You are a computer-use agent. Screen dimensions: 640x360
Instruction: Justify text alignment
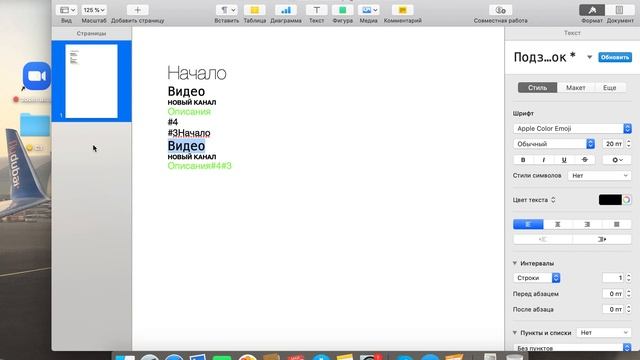click(617, 224)
